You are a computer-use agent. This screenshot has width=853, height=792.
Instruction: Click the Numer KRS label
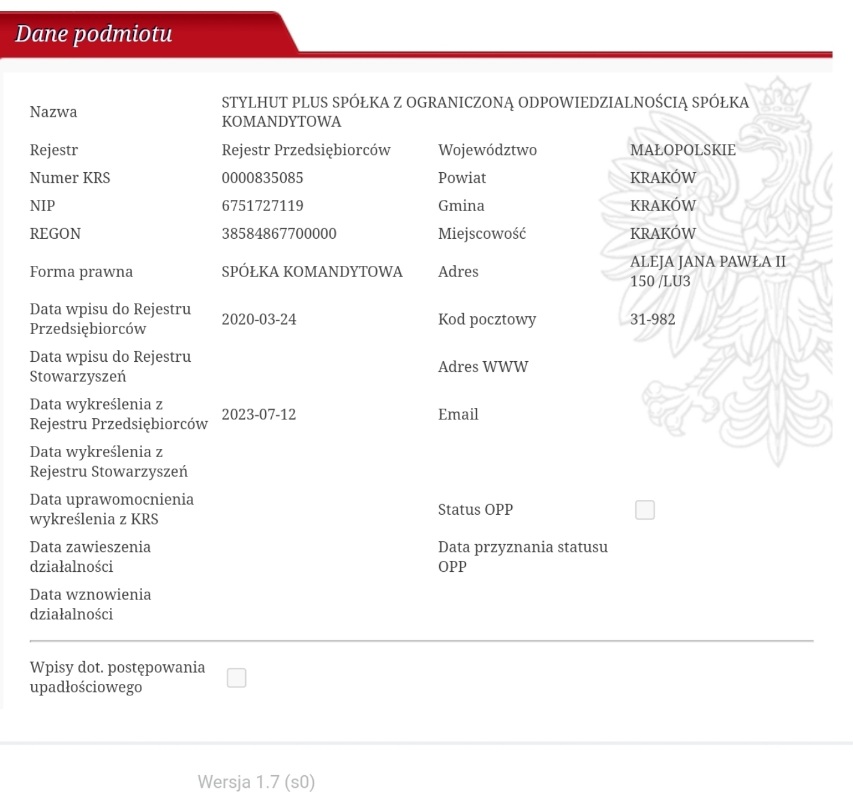pos(70,178)
